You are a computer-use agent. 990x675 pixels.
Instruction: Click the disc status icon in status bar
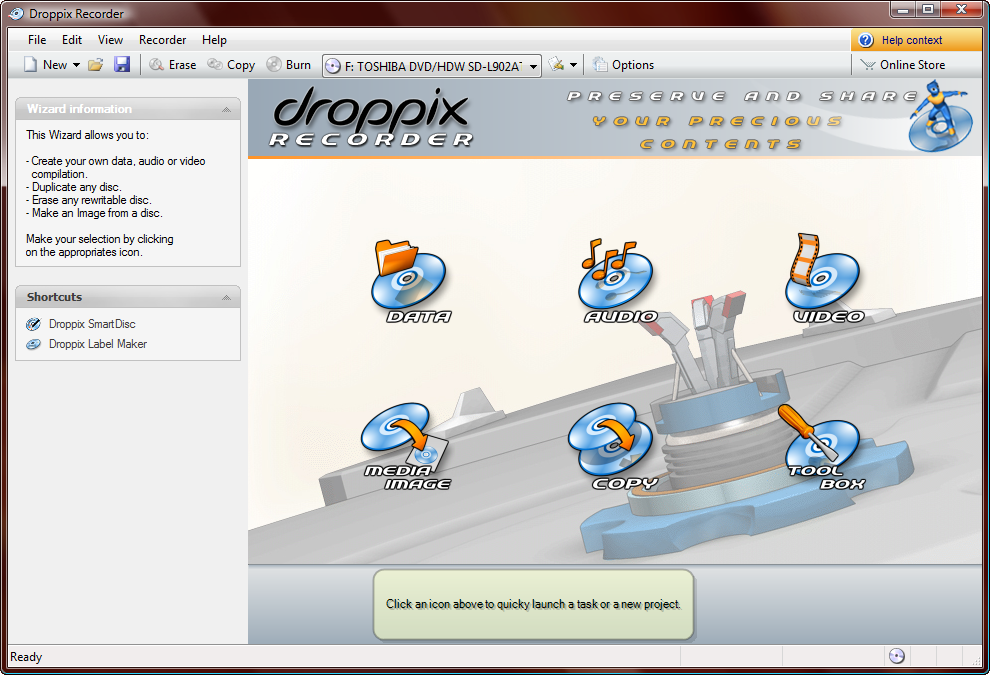[897, 656]
